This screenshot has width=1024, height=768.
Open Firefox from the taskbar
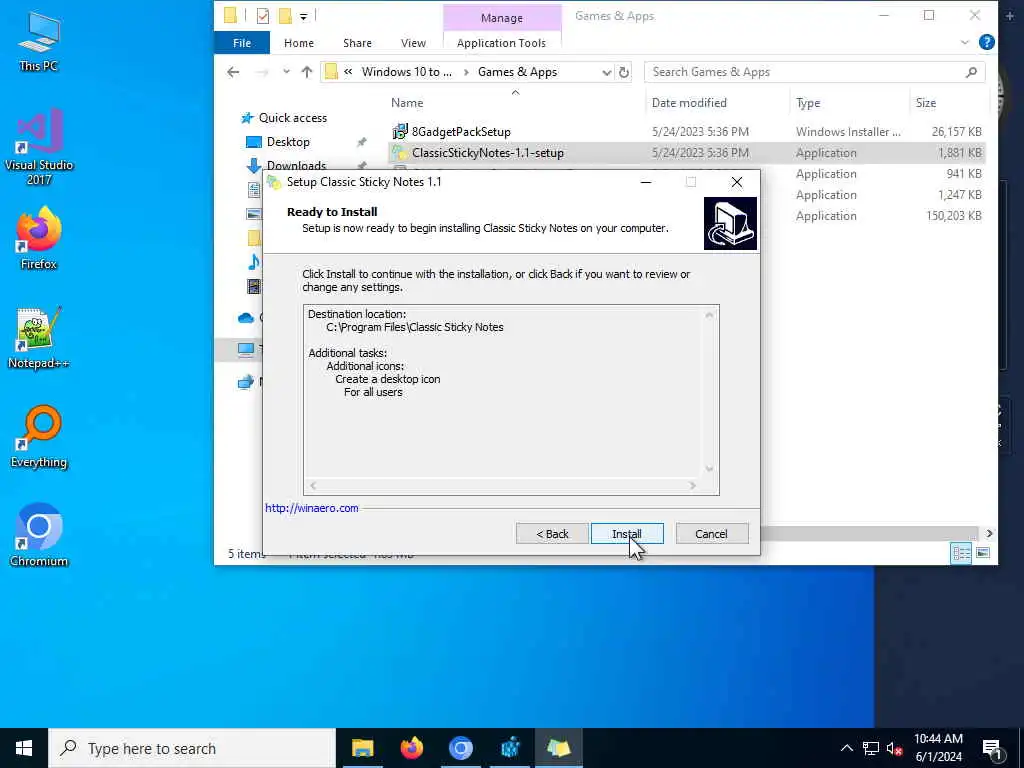[x=411, y=748]
